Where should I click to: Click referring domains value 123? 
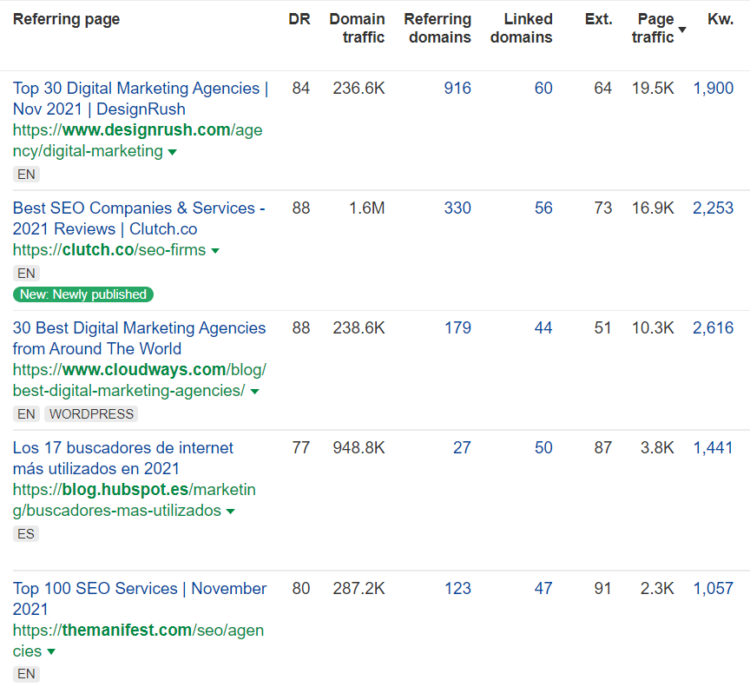coord(458,588)
